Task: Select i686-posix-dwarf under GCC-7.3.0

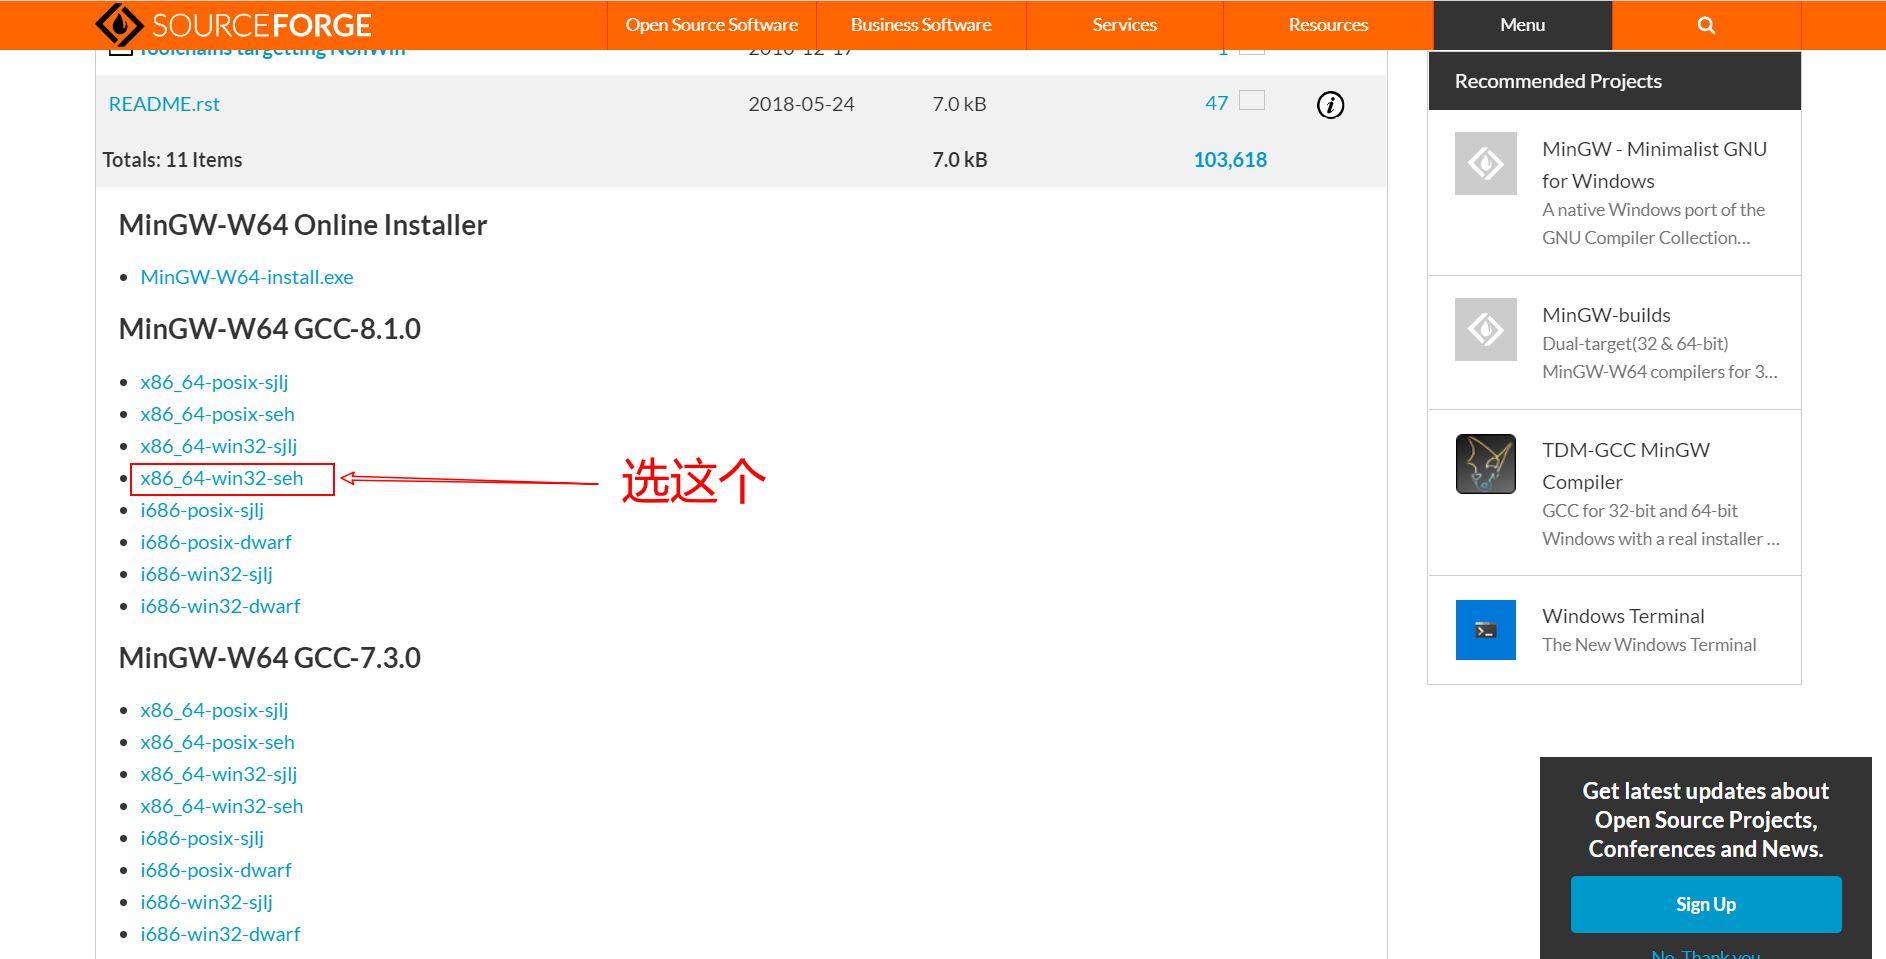Action: pos(216,870)
